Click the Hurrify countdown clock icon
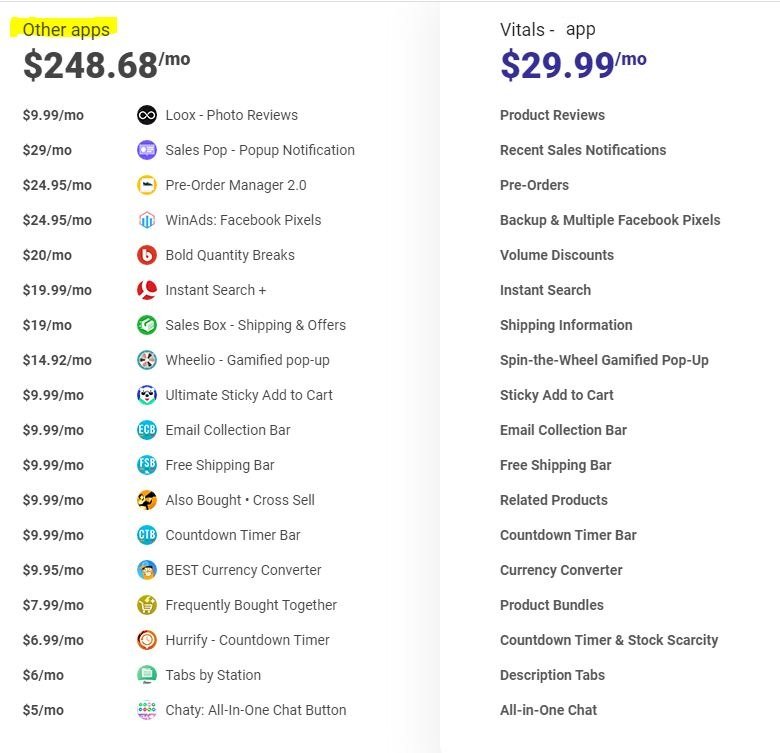The width and height of the screenshot is (780, 753). click(147, 640)
